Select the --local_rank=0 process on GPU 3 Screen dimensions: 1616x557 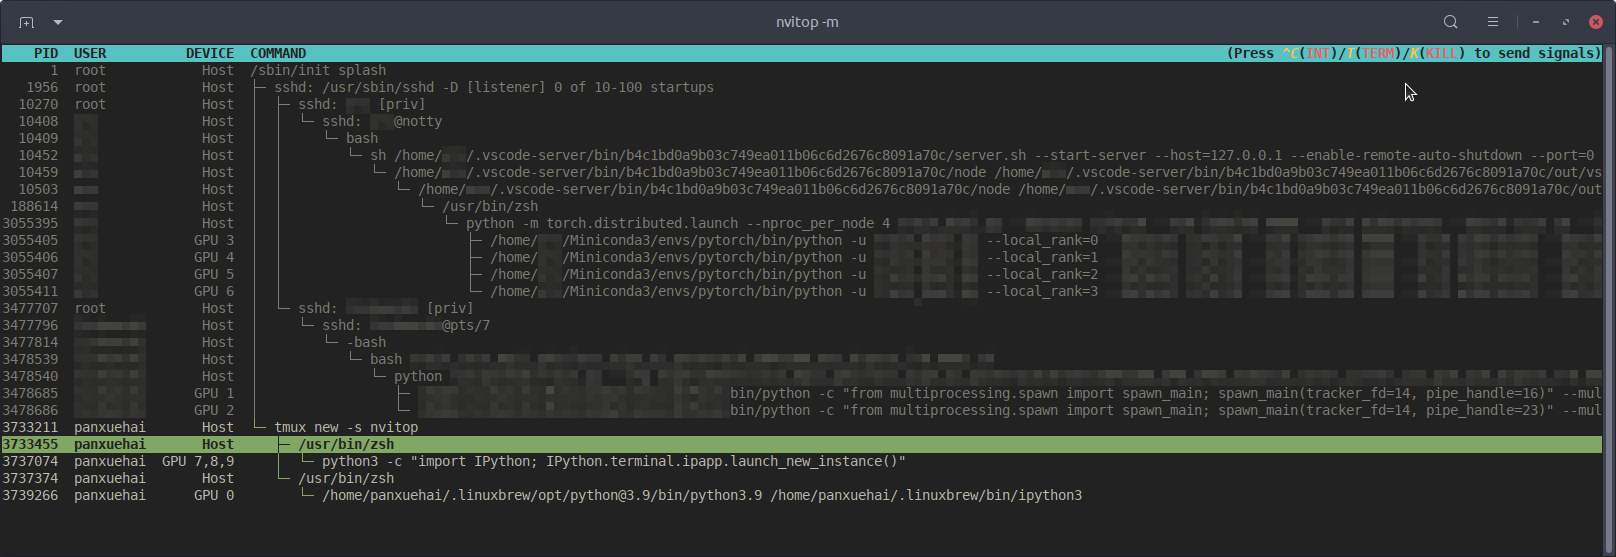click(x=802, y=240)
